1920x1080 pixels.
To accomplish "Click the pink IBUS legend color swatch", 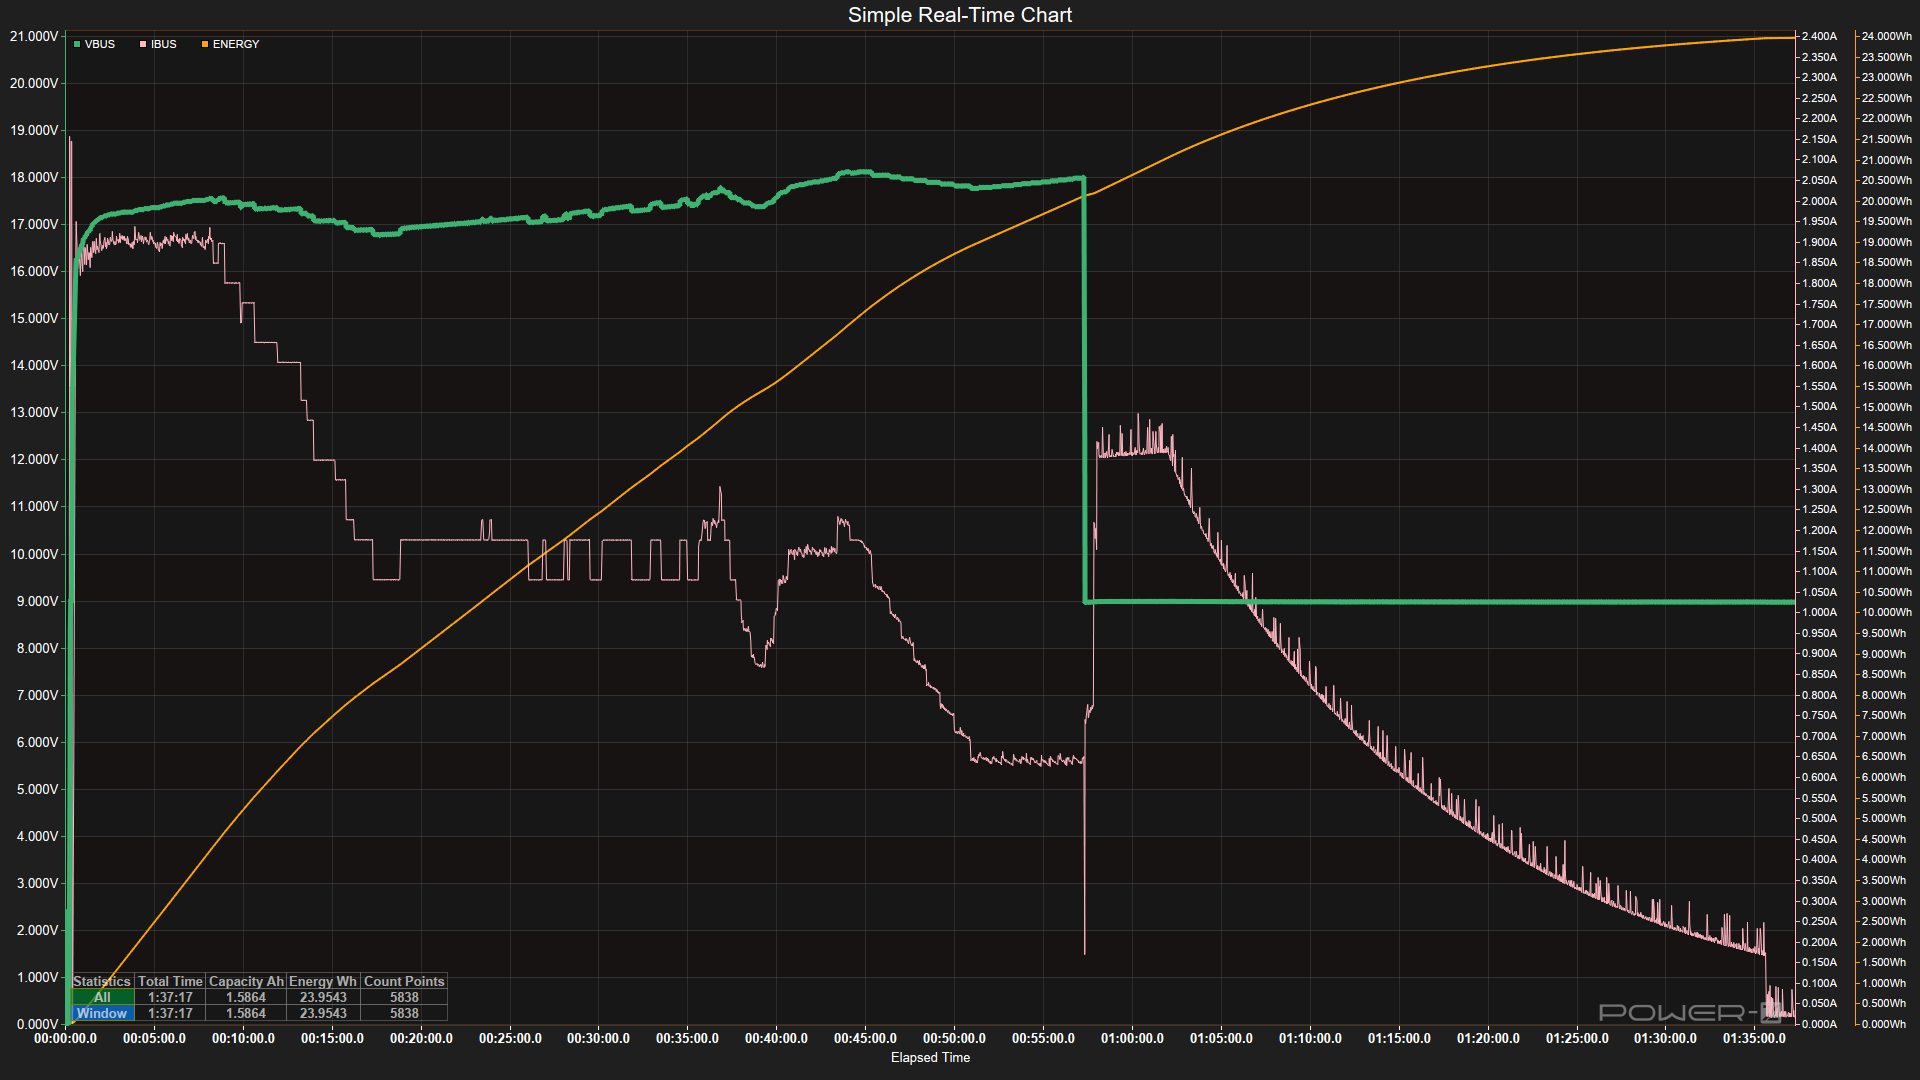I will [143, 44].
